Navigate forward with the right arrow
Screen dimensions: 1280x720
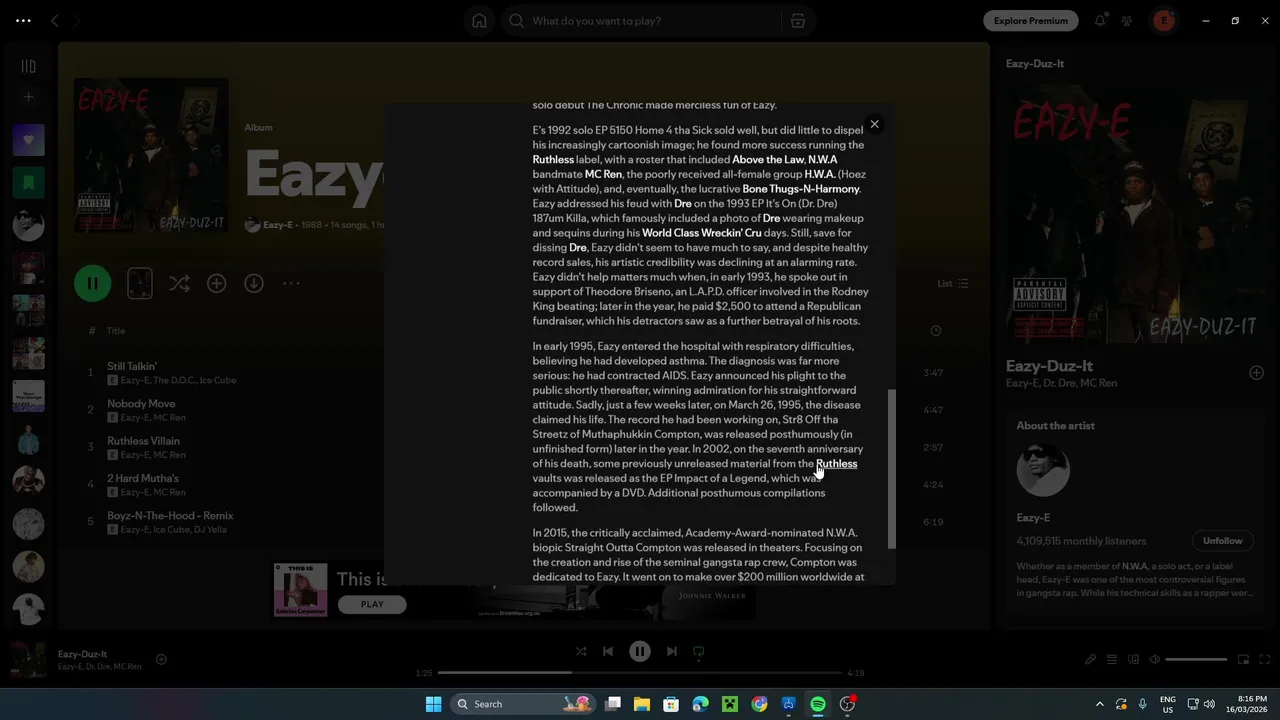point(76,20)
